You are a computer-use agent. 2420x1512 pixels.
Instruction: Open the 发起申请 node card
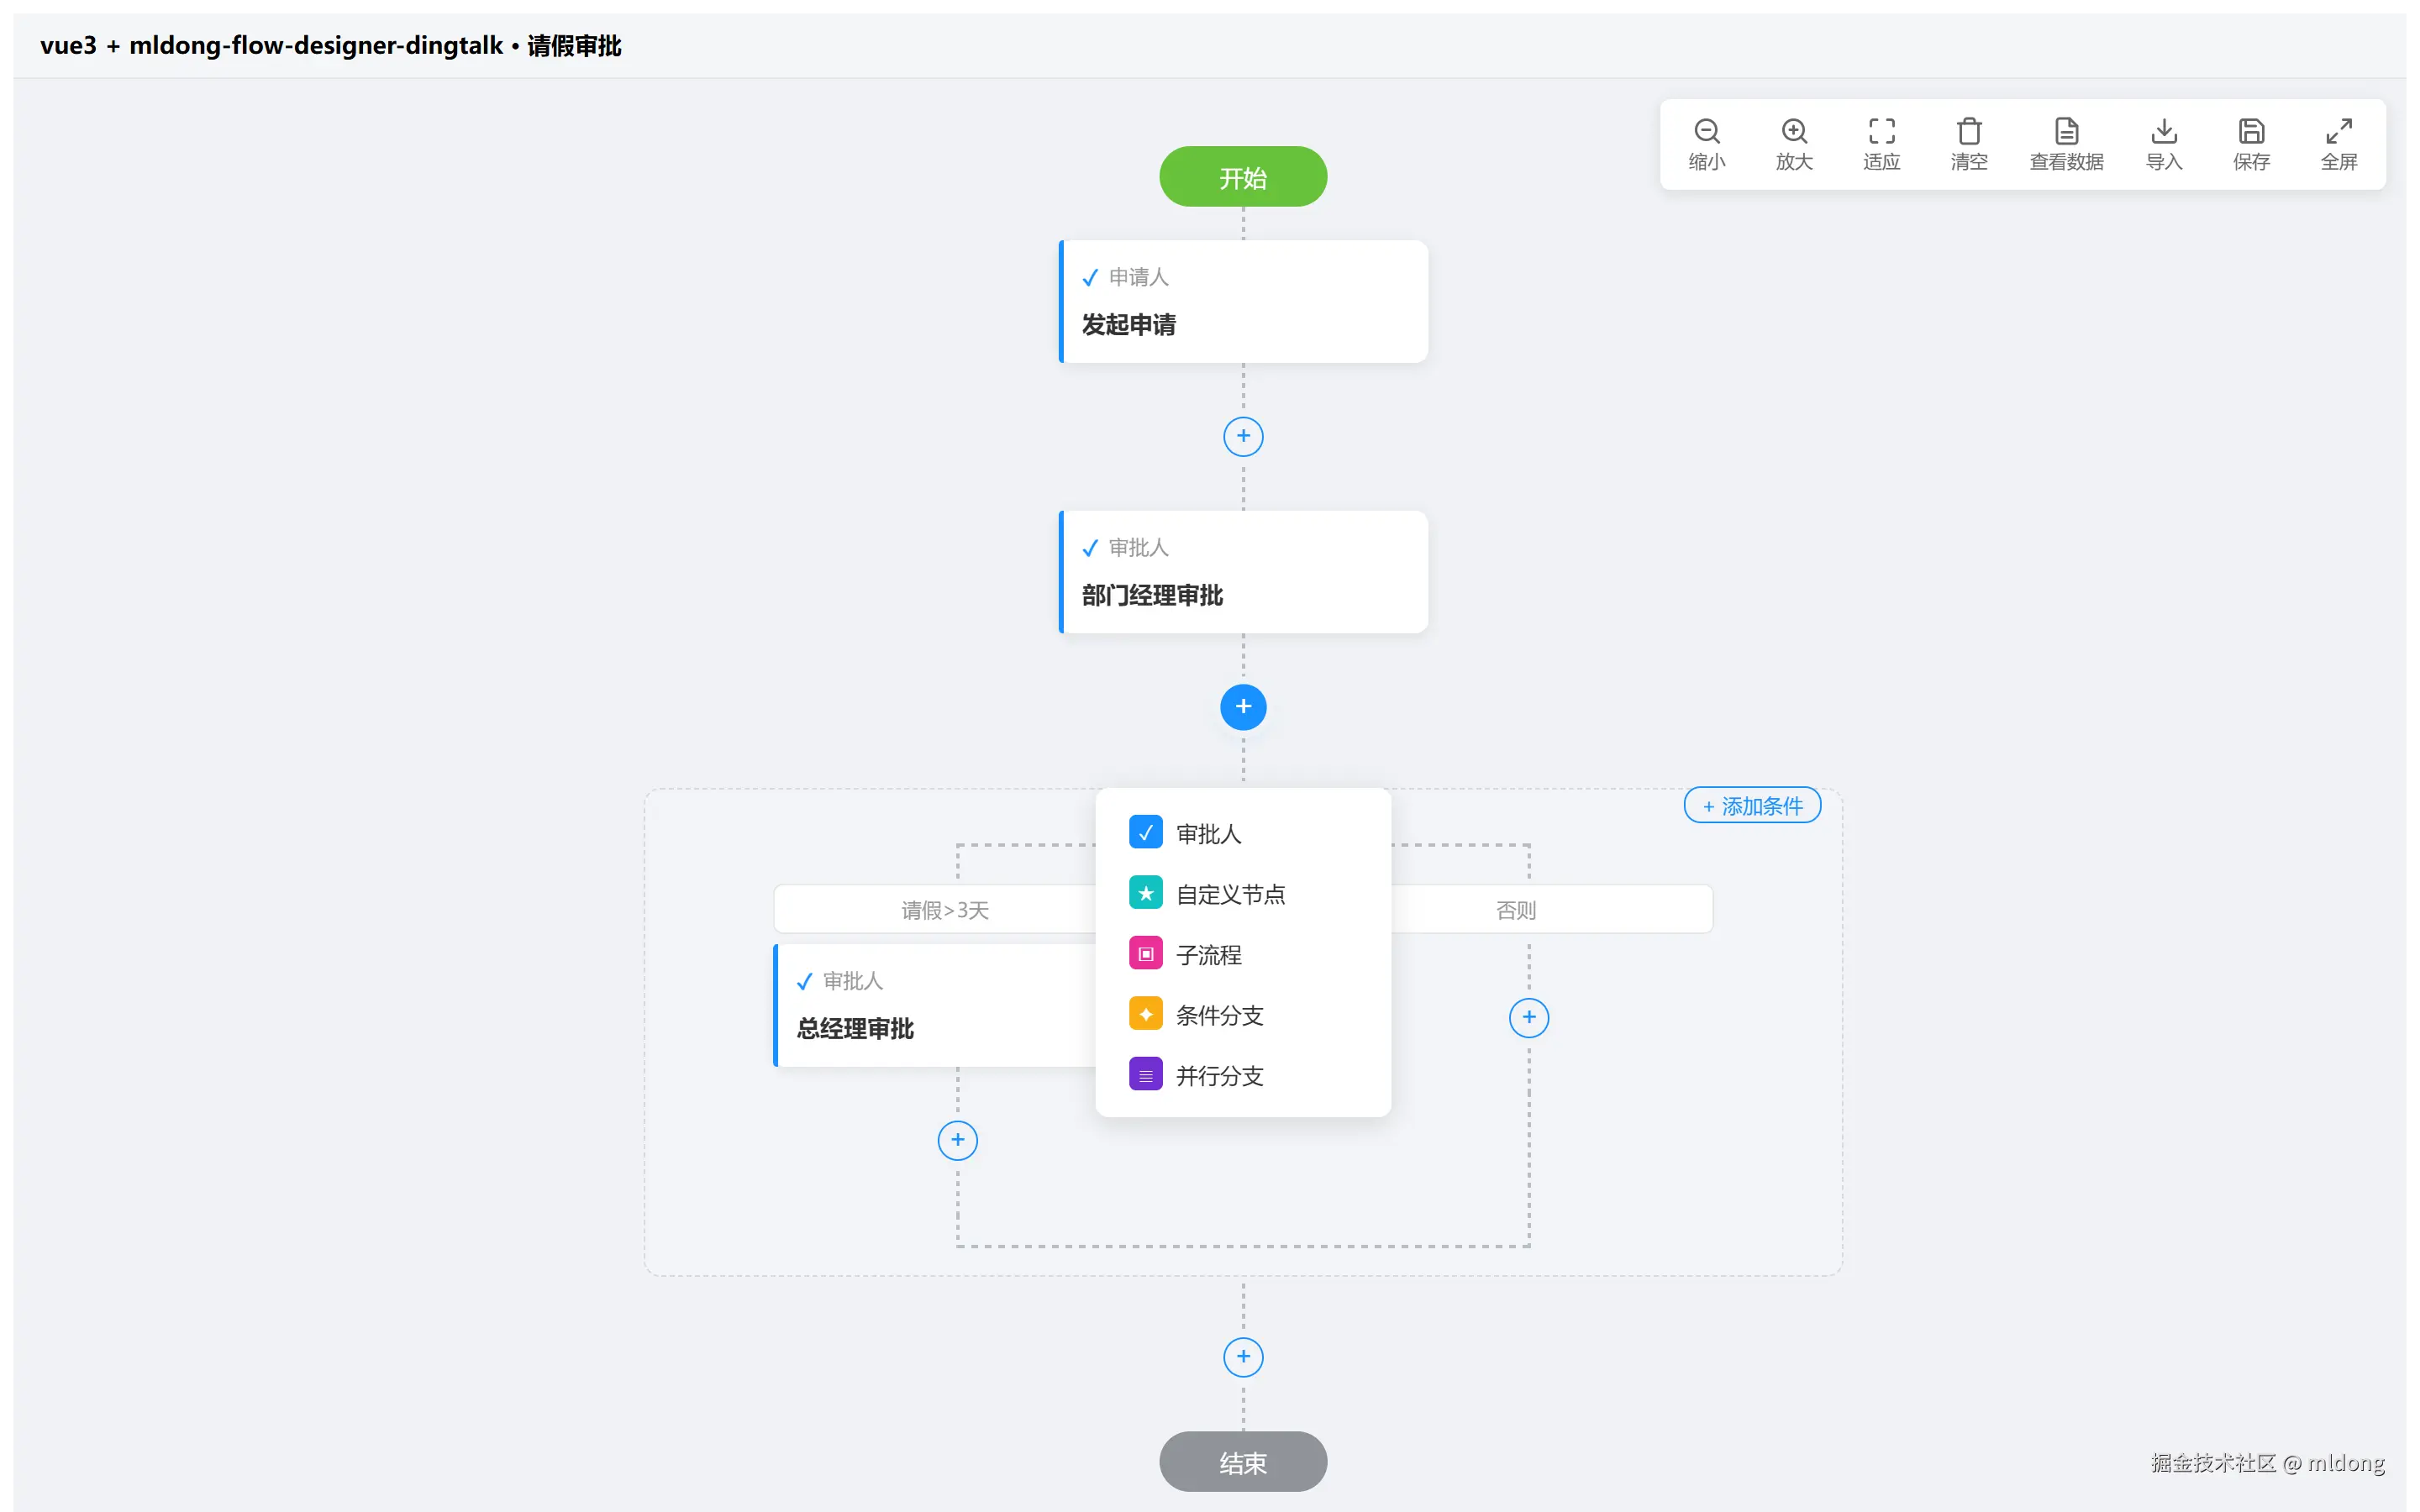click(x=1243, y=301)
